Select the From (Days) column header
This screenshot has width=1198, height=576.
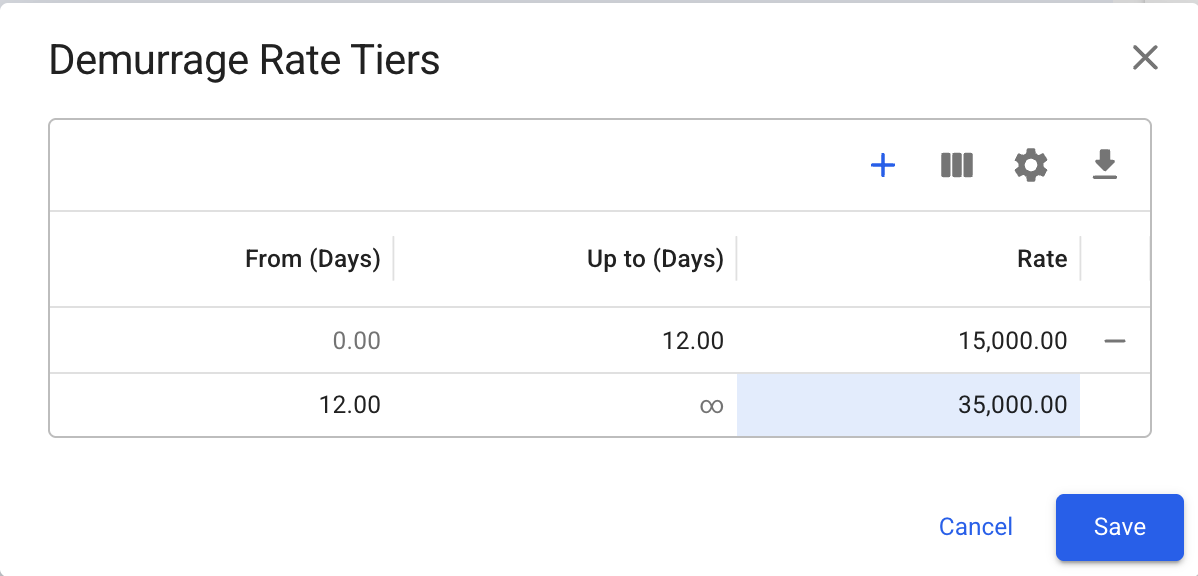click(x=312, y=259)
